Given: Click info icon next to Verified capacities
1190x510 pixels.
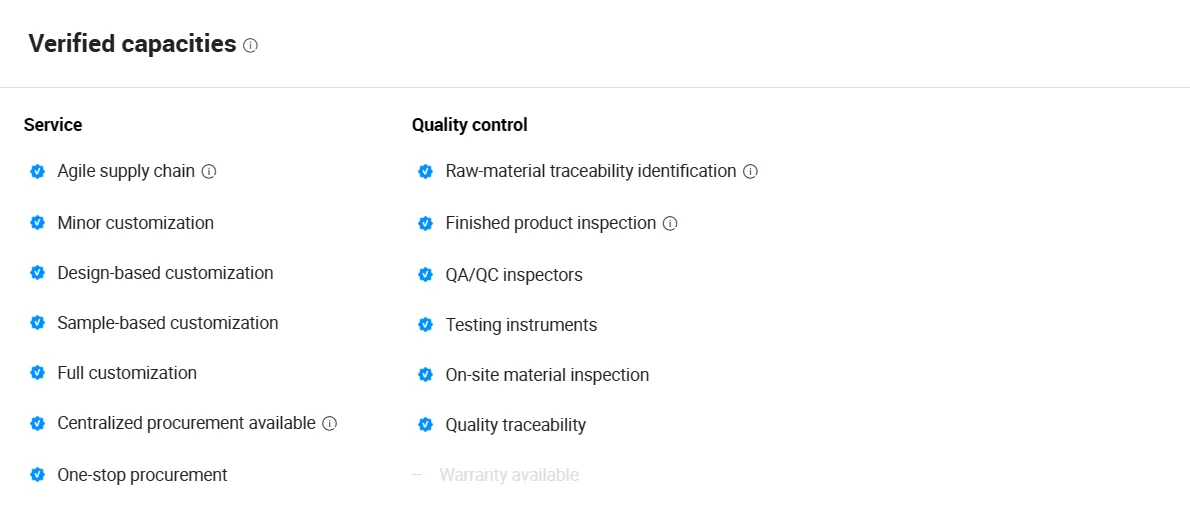Looking at the screenshot, I should (x=250, y=46).
